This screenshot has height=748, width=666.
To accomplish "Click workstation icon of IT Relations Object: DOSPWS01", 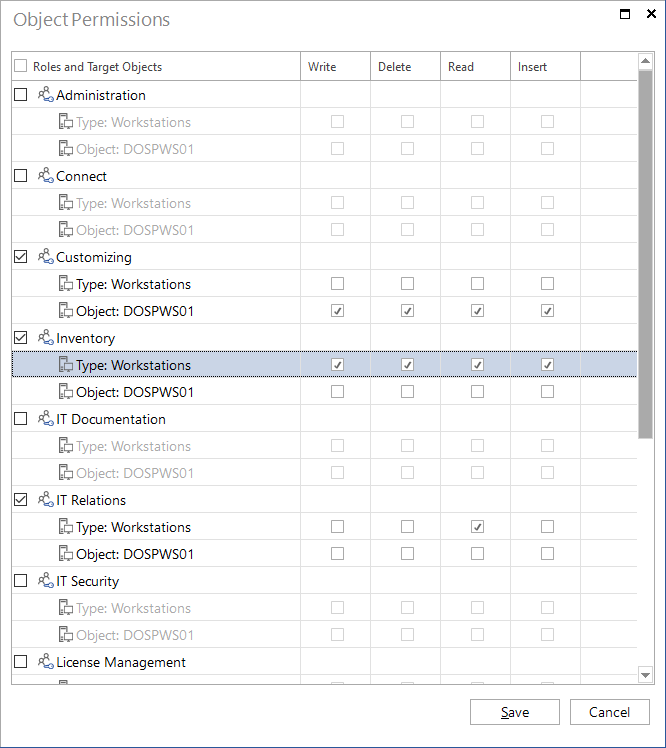I will click(x=66, y=553).
